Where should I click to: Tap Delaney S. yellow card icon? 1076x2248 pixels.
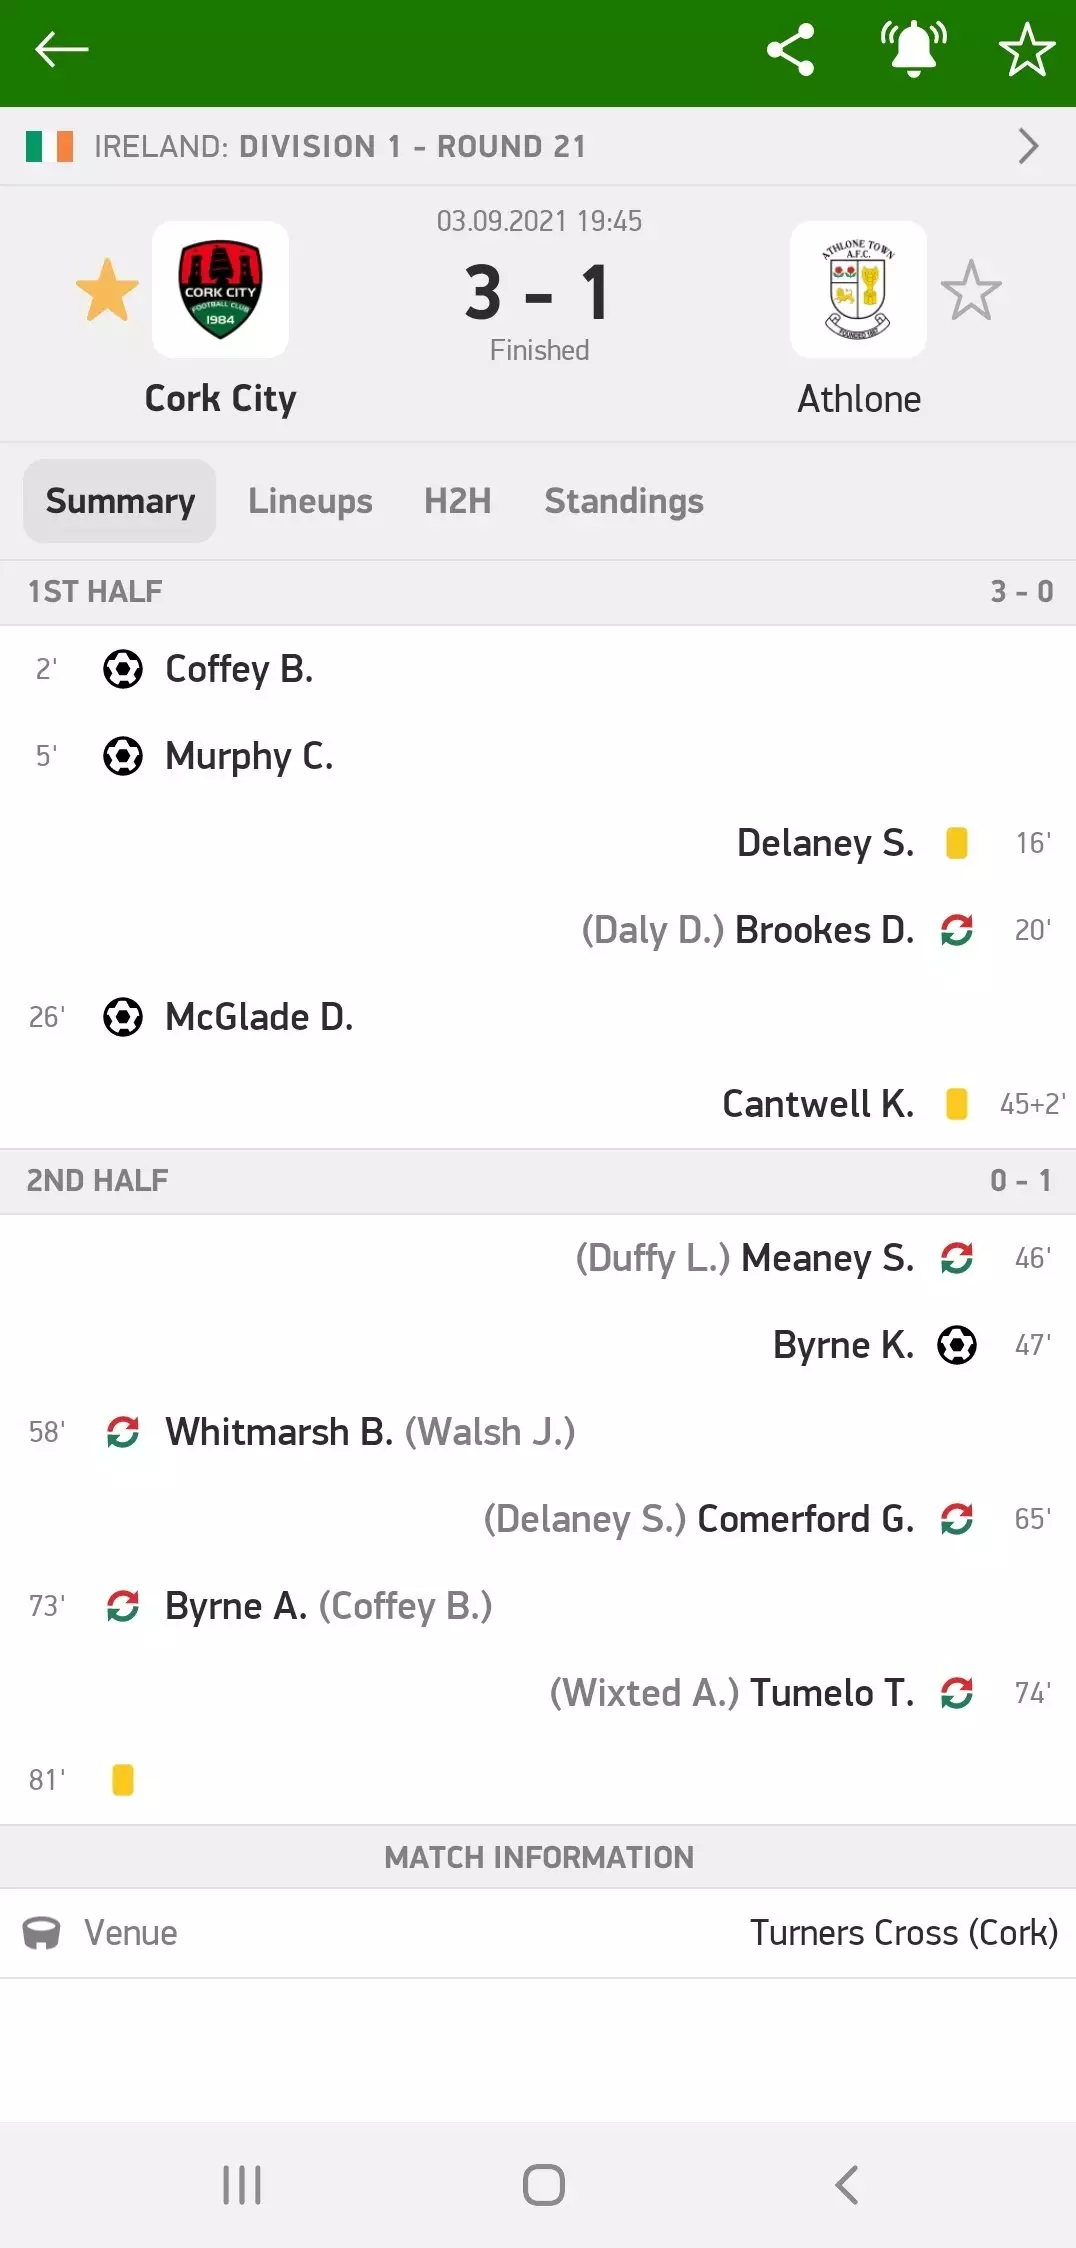click(957, 843)
